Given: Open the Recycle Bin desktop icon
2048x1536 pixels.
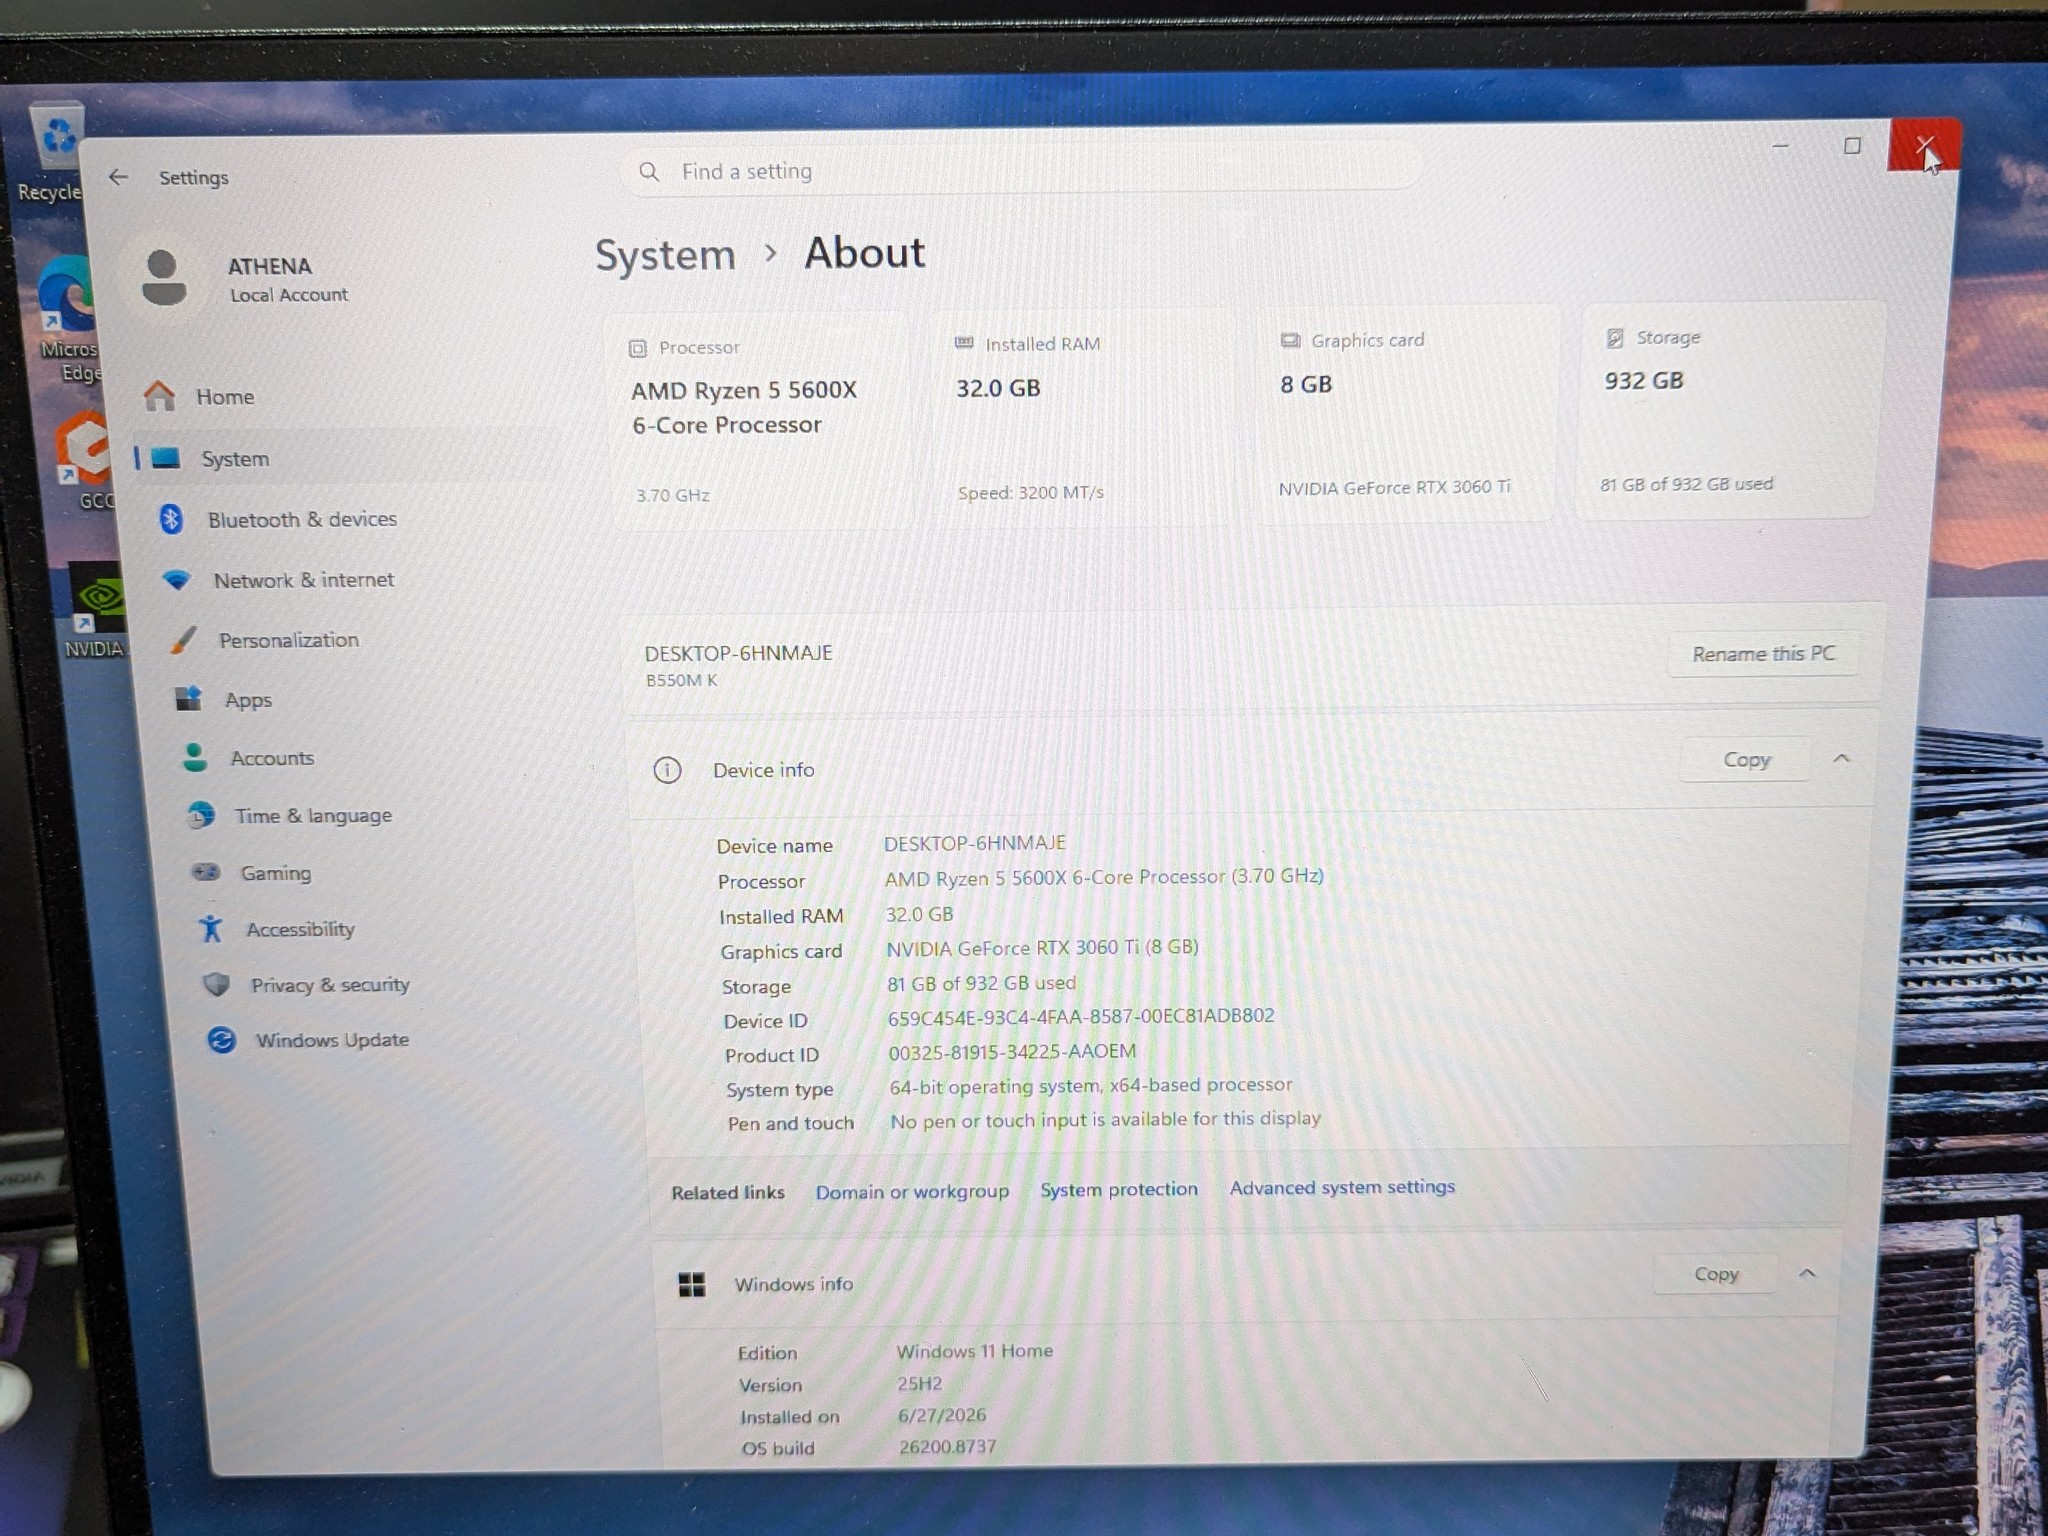Looking at the screenshot, I should coord(55,150).
